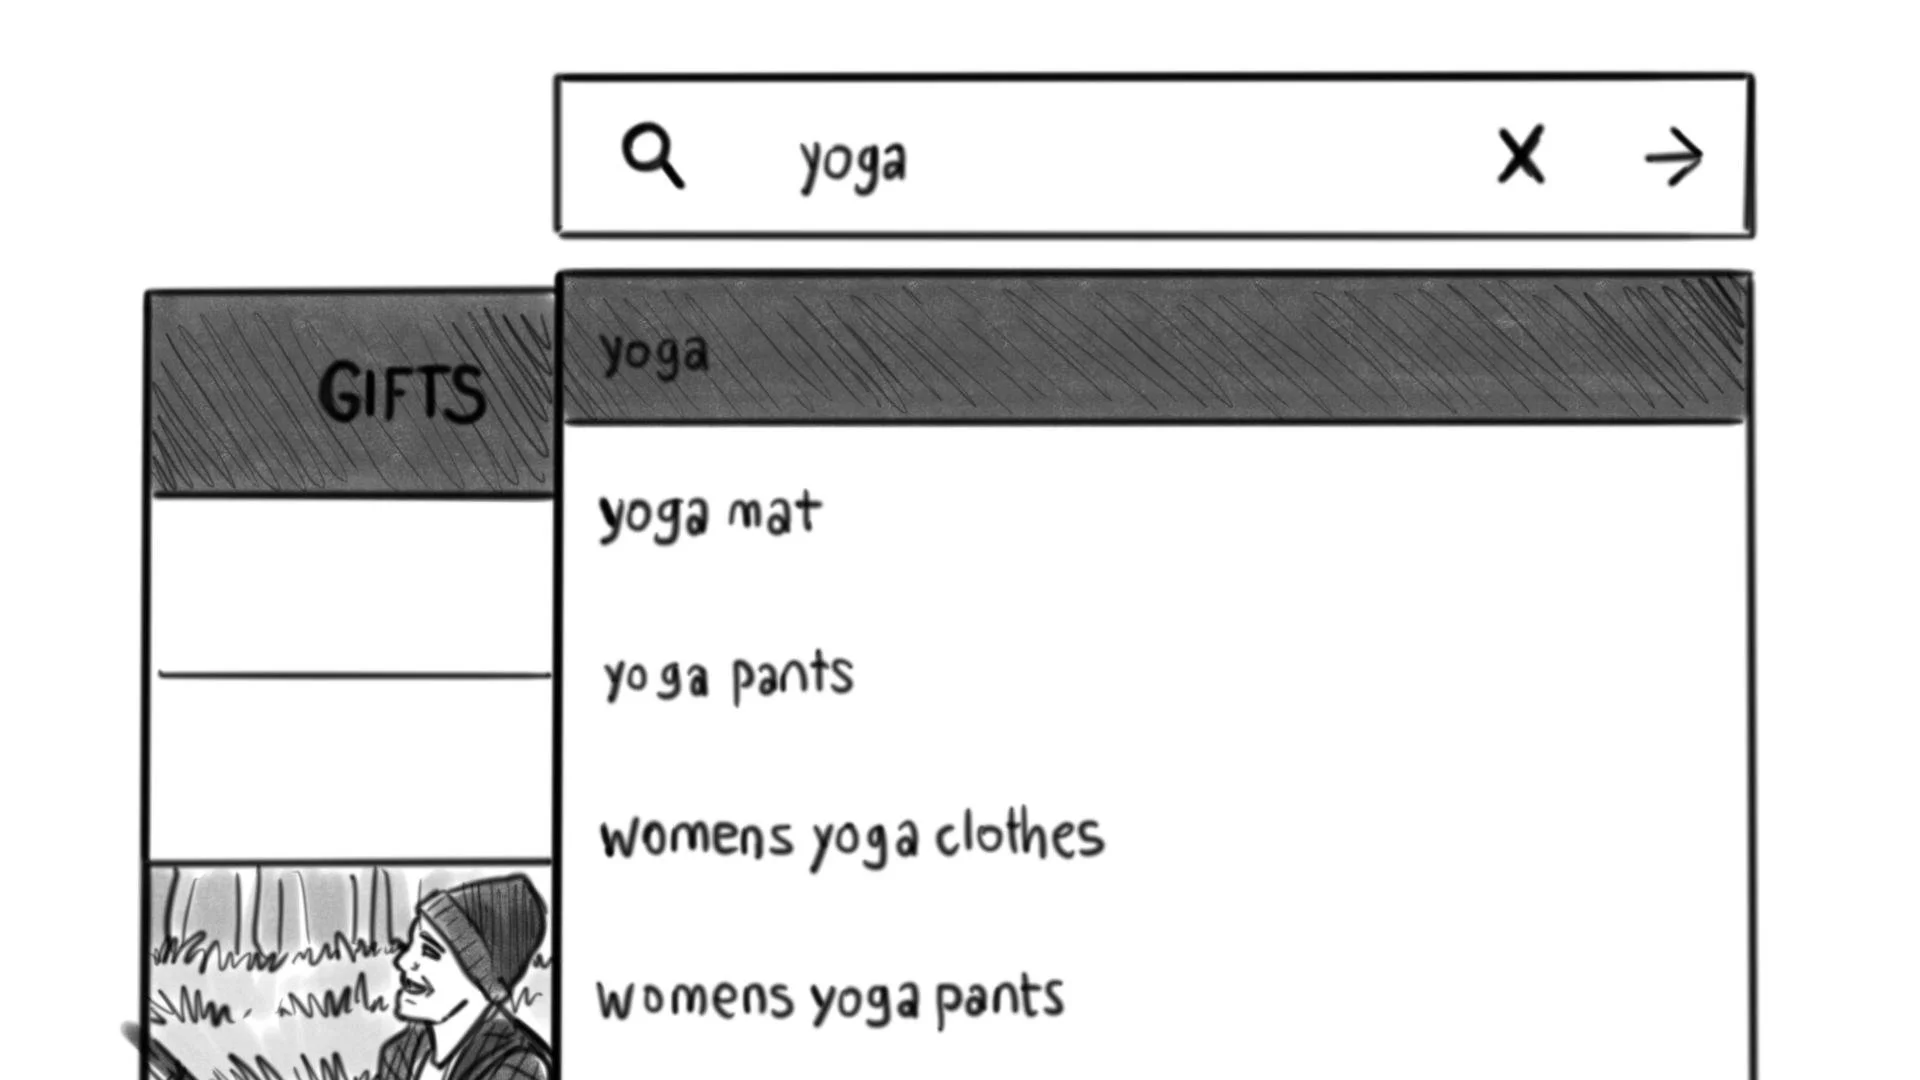Select the highlighted yoga suggestion

(1154, 349)
